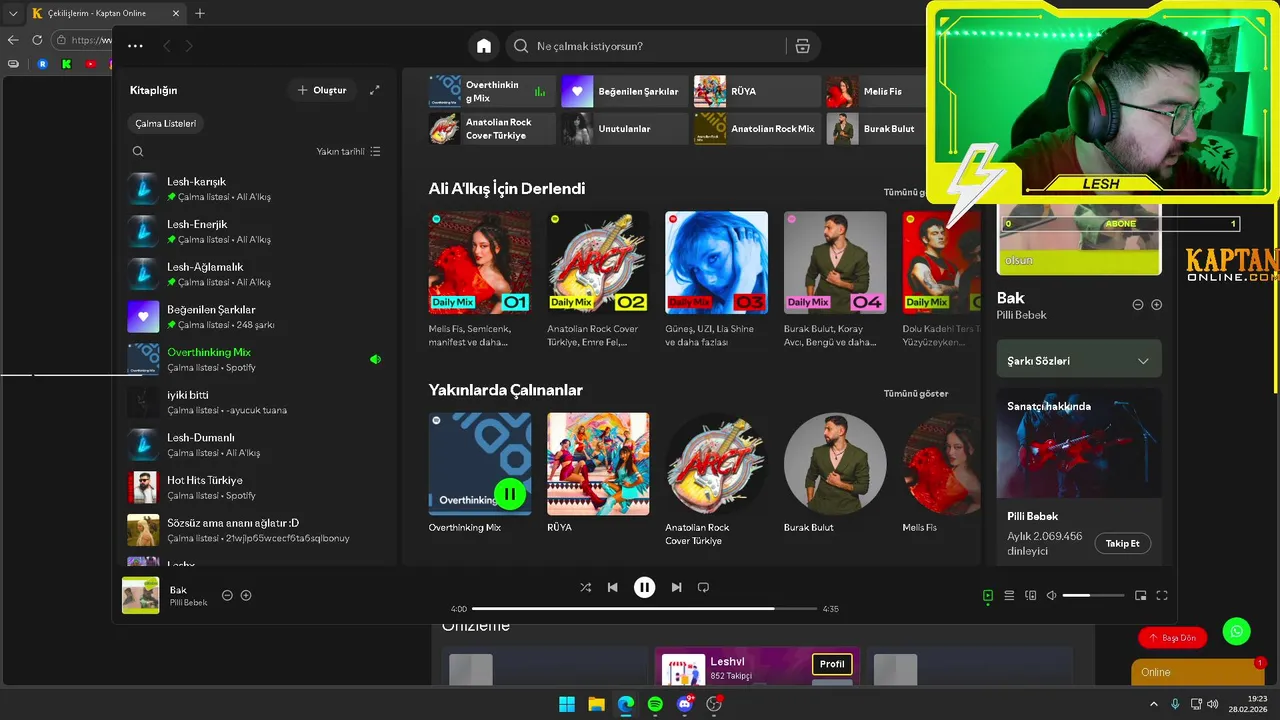Screen dimensions: 1280x720
Task: Click Tümünü göster for Yakınlarda Çalınanlar
Action: [916, 393]
